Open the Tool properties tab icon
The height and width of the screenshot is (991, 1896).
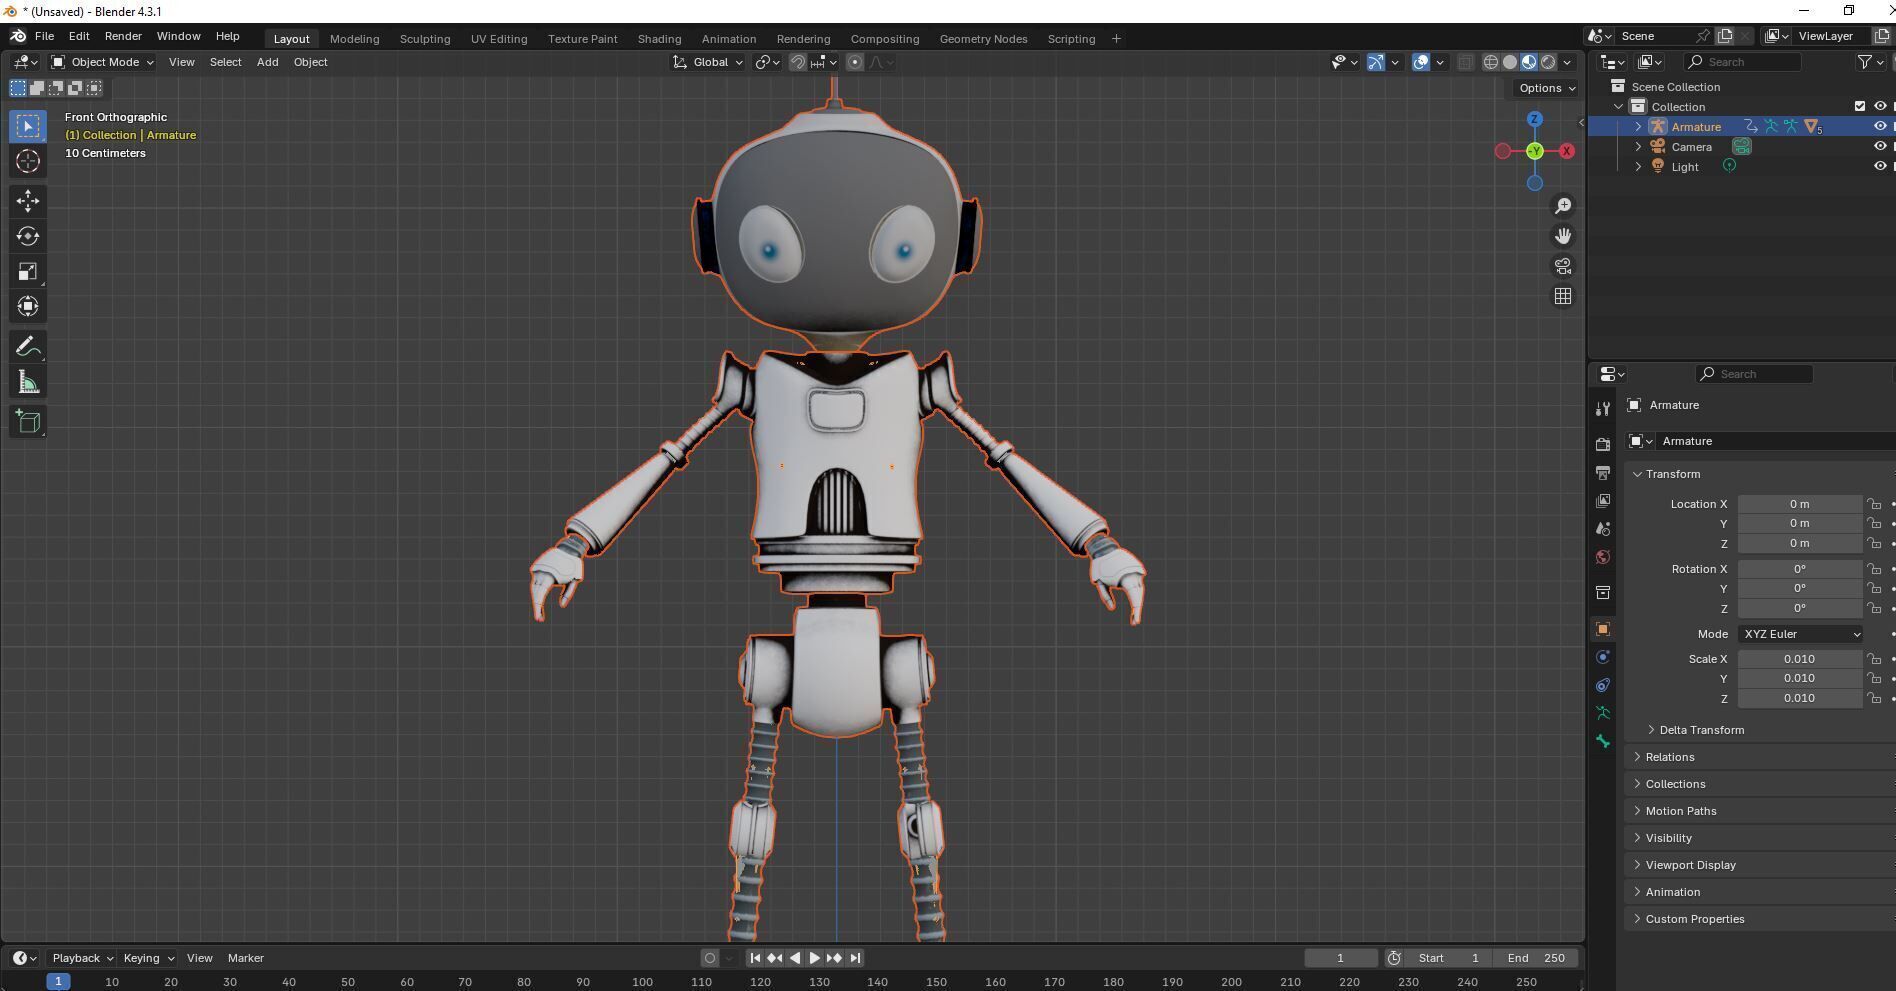(x=1603, y=409)
